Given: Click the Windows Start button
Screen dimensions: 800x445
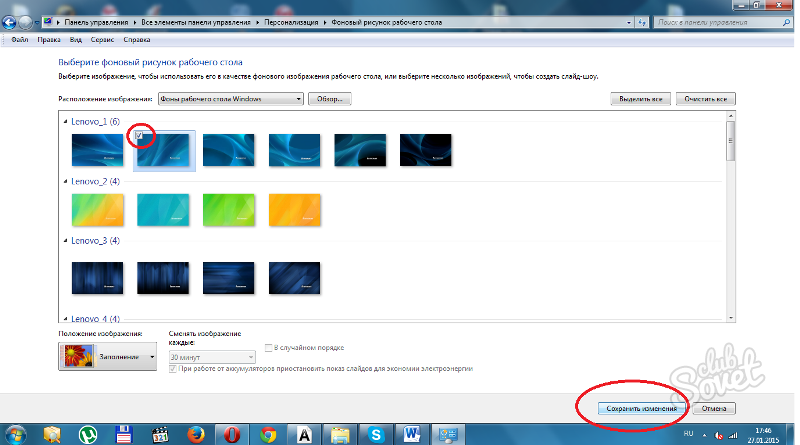Looking at the screenshot, I should coord(17,432).
